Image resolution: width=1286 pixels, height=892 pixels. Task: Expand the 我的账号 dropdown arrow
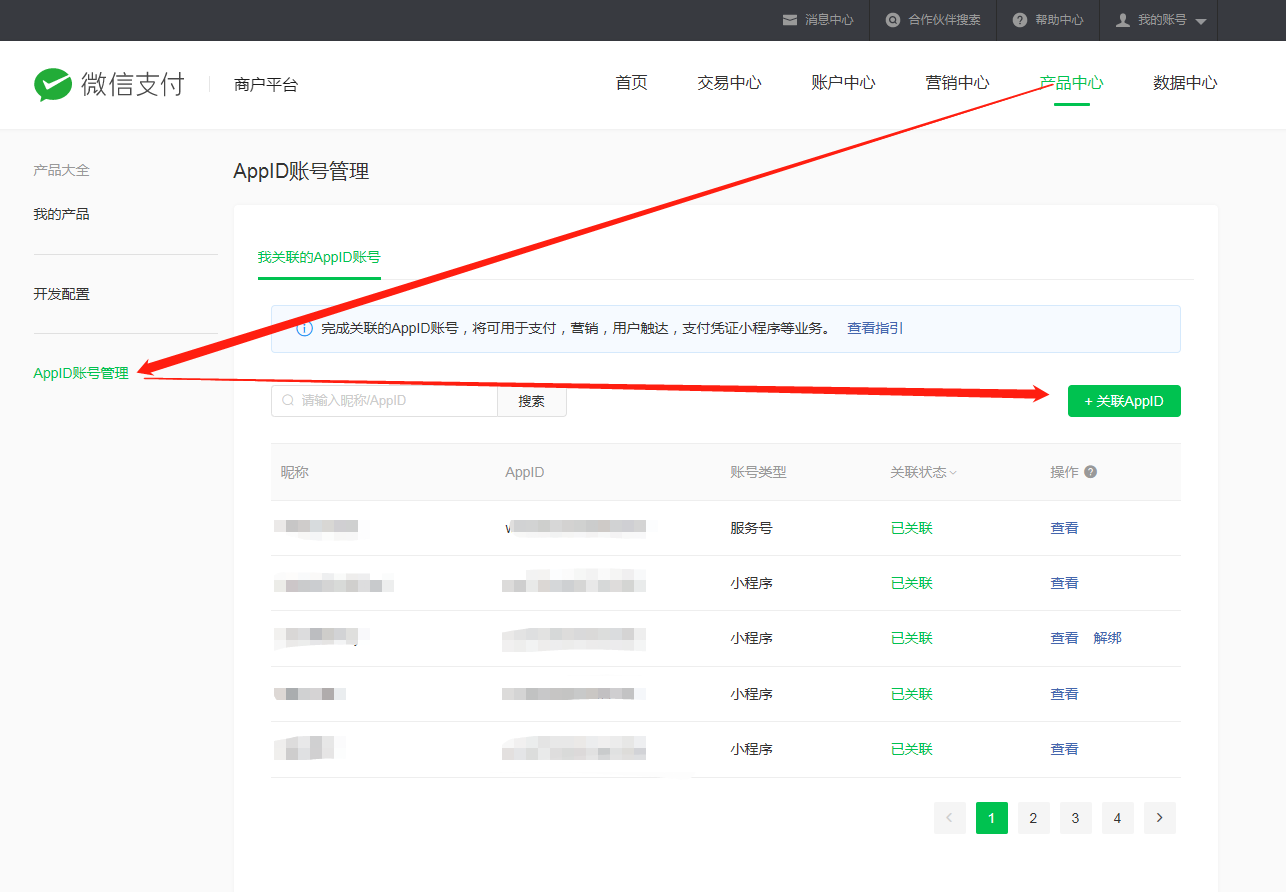tap(1201, 21)
